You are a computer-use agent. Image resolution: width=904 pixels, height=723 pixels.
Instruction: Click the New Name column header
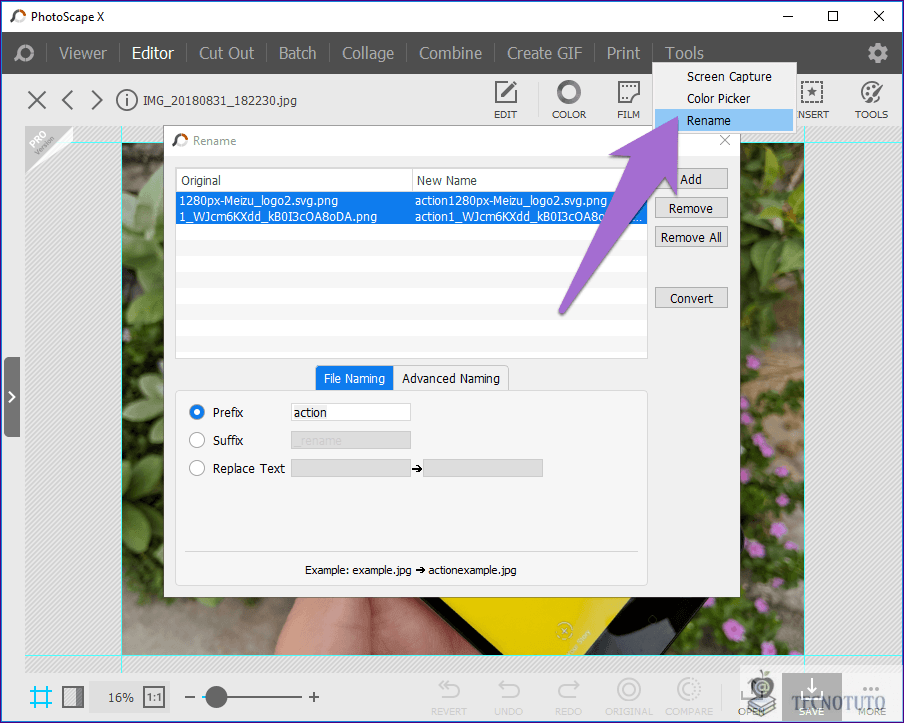(x=529, y=180)
